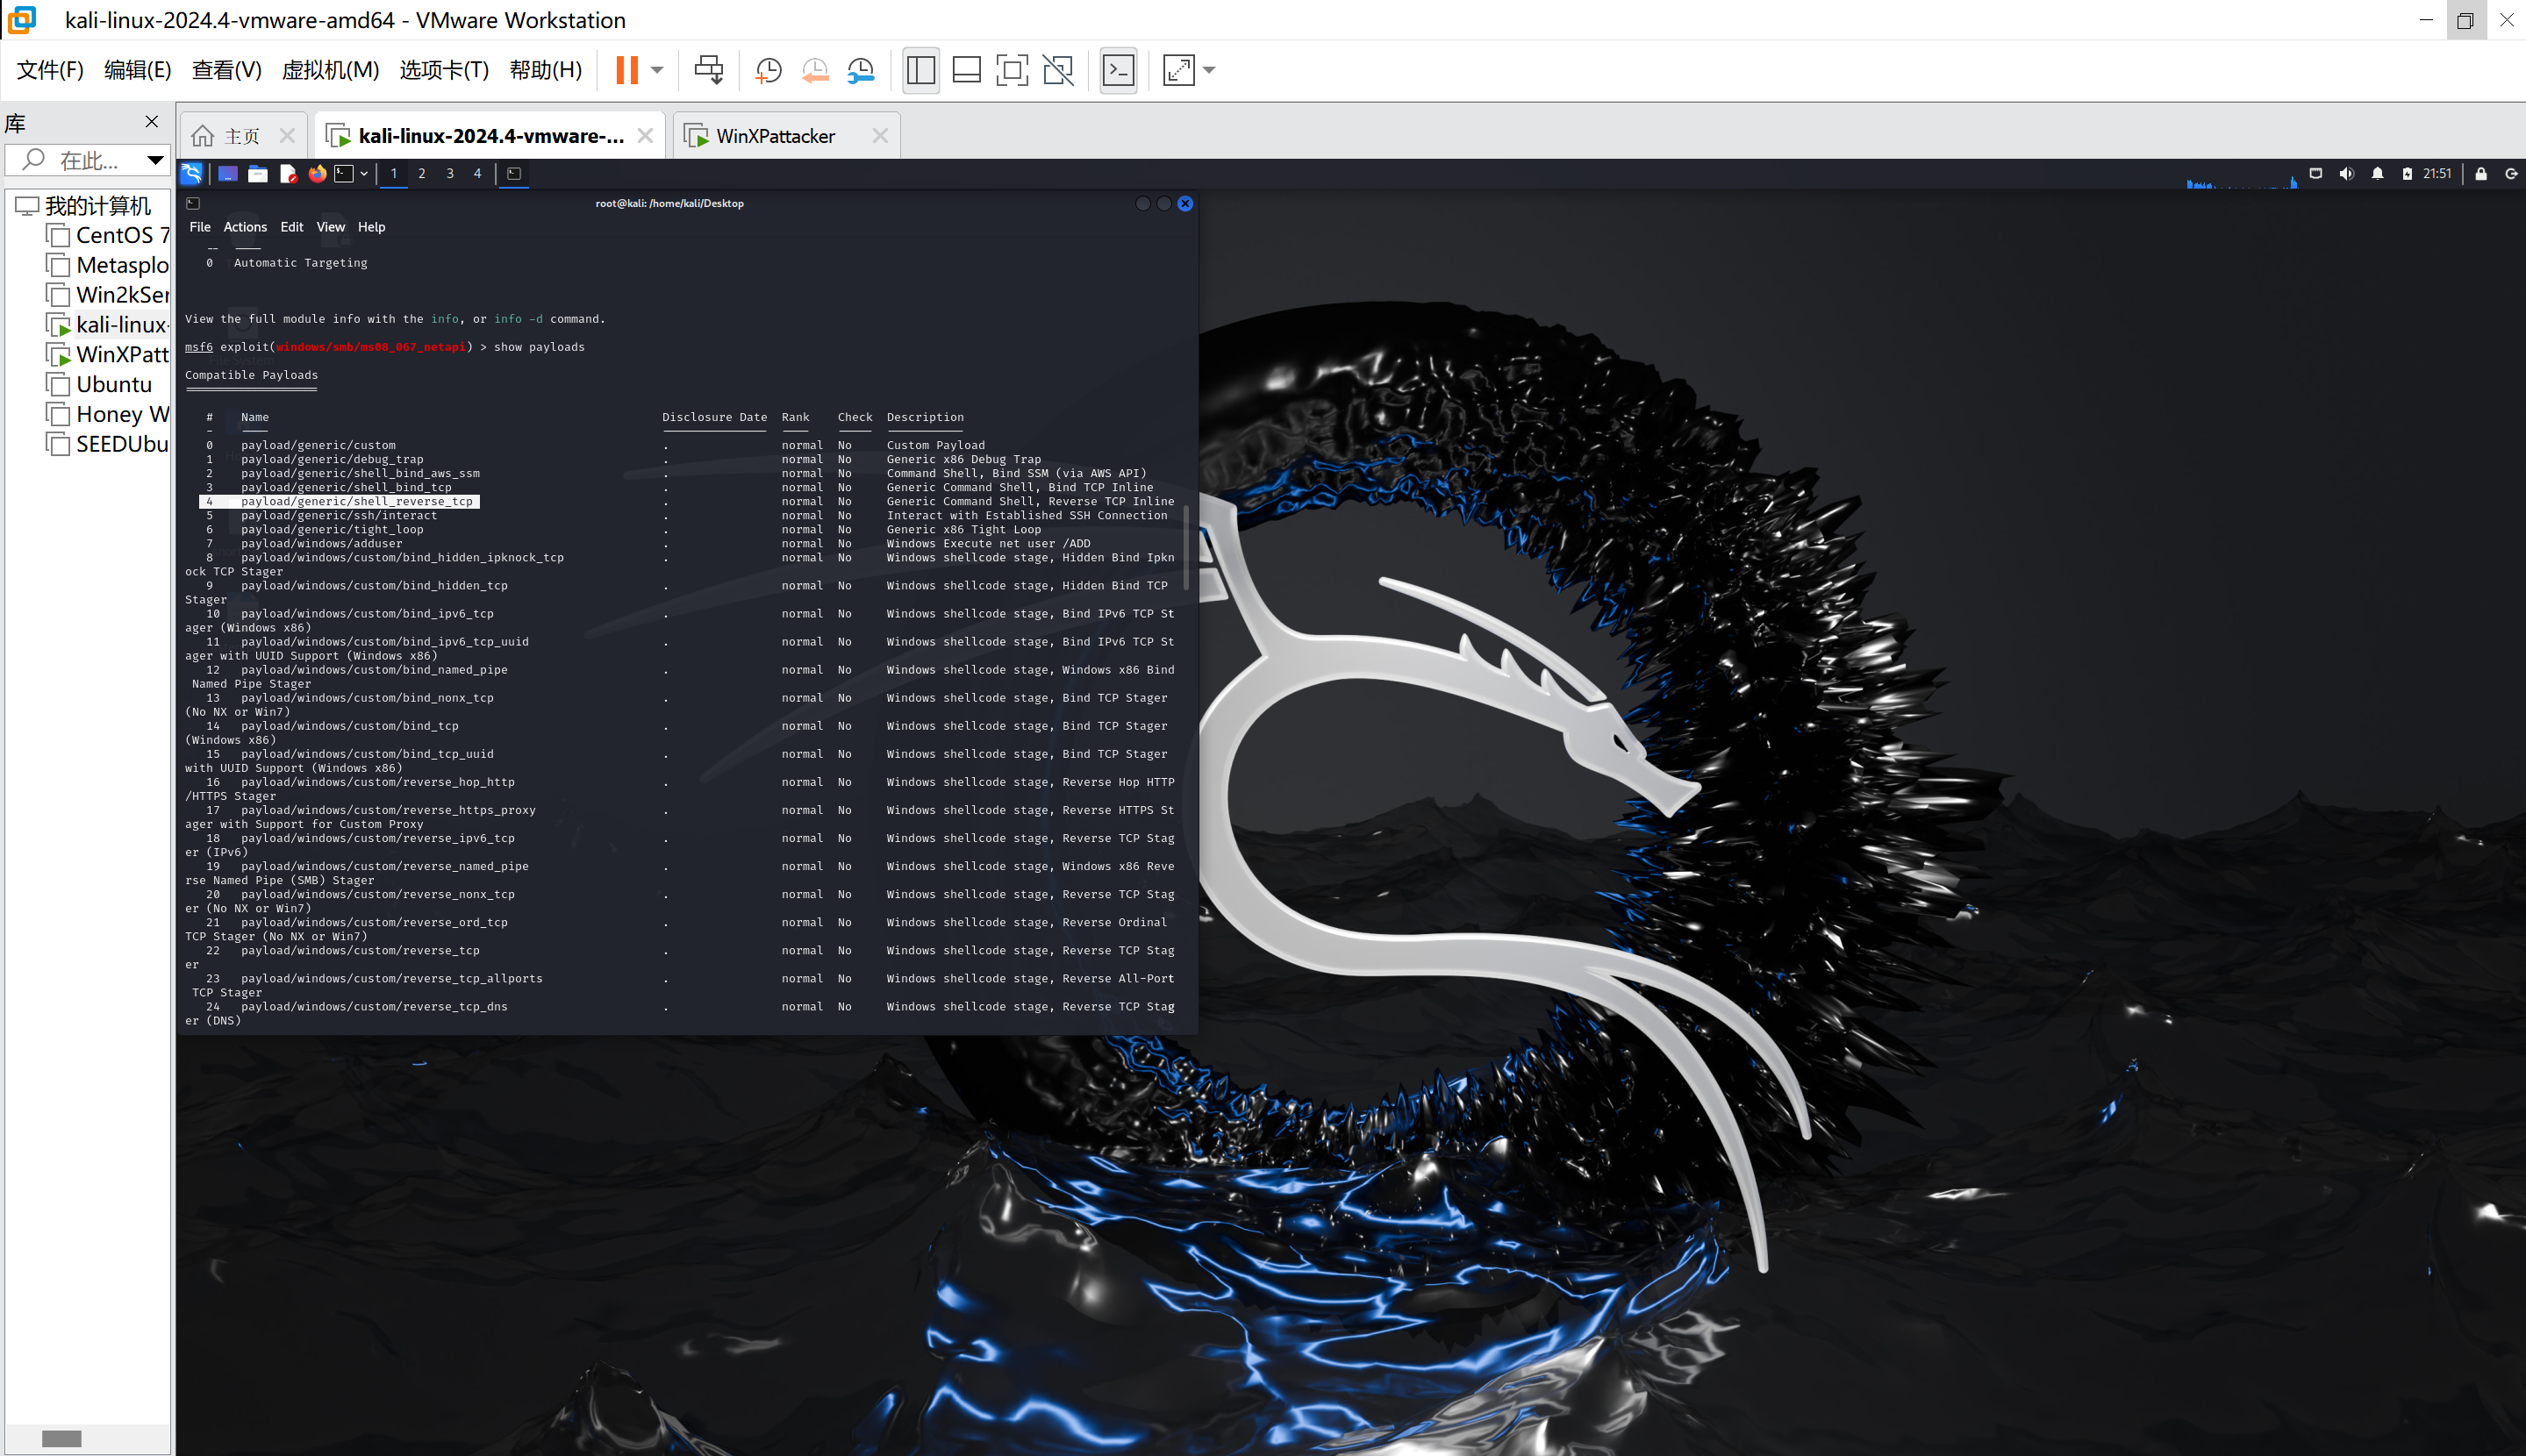
Task: Open the Kali dragon applications menu
Action: (192, 174)
